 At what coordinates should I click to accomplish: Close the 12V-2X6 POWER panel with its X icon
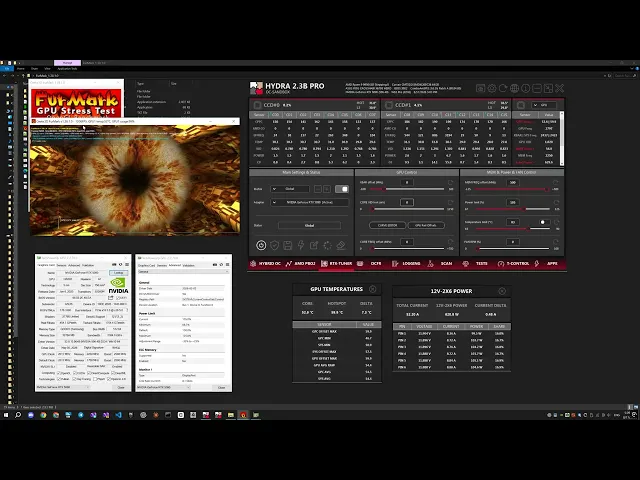(502, 291)
